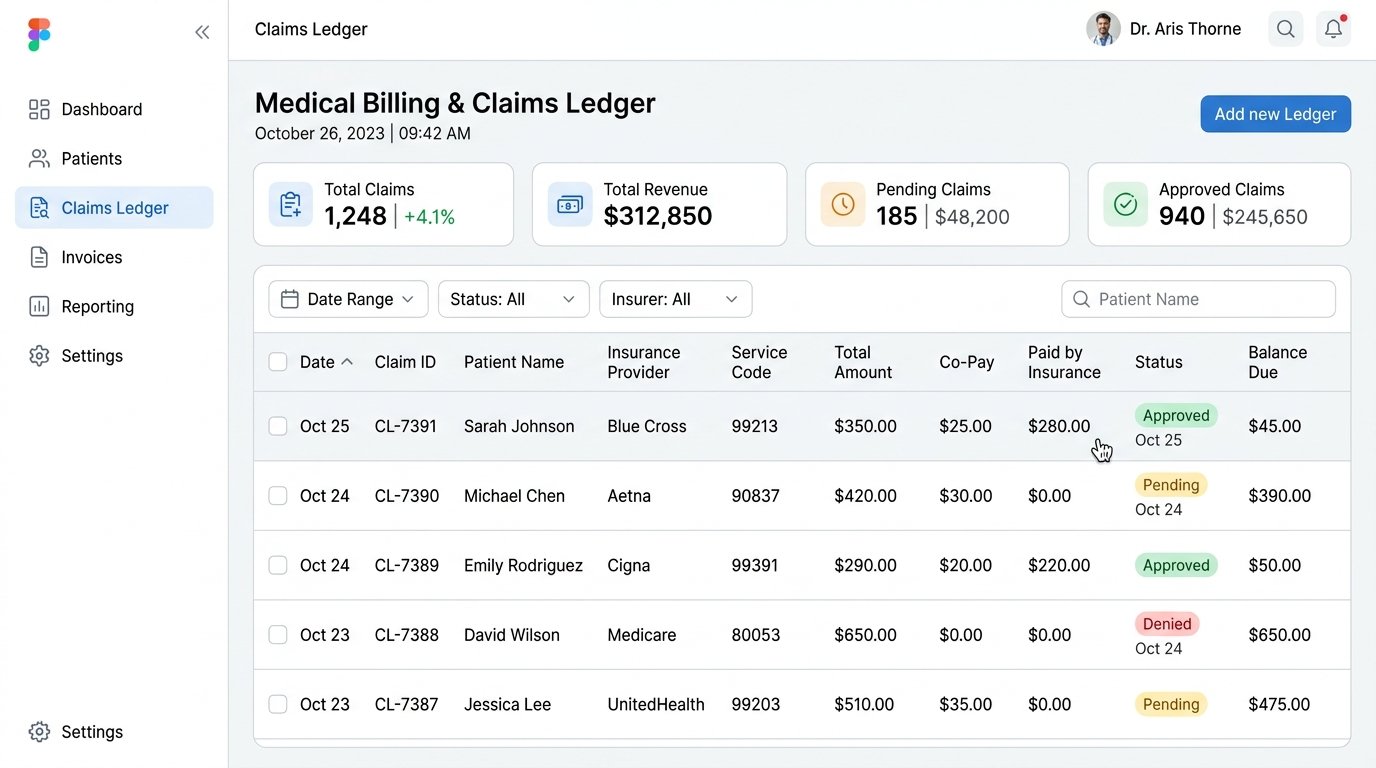This screenshot has width=1376, height=768.
Task: Click service code 99391
Action: (x=755, y=565)
